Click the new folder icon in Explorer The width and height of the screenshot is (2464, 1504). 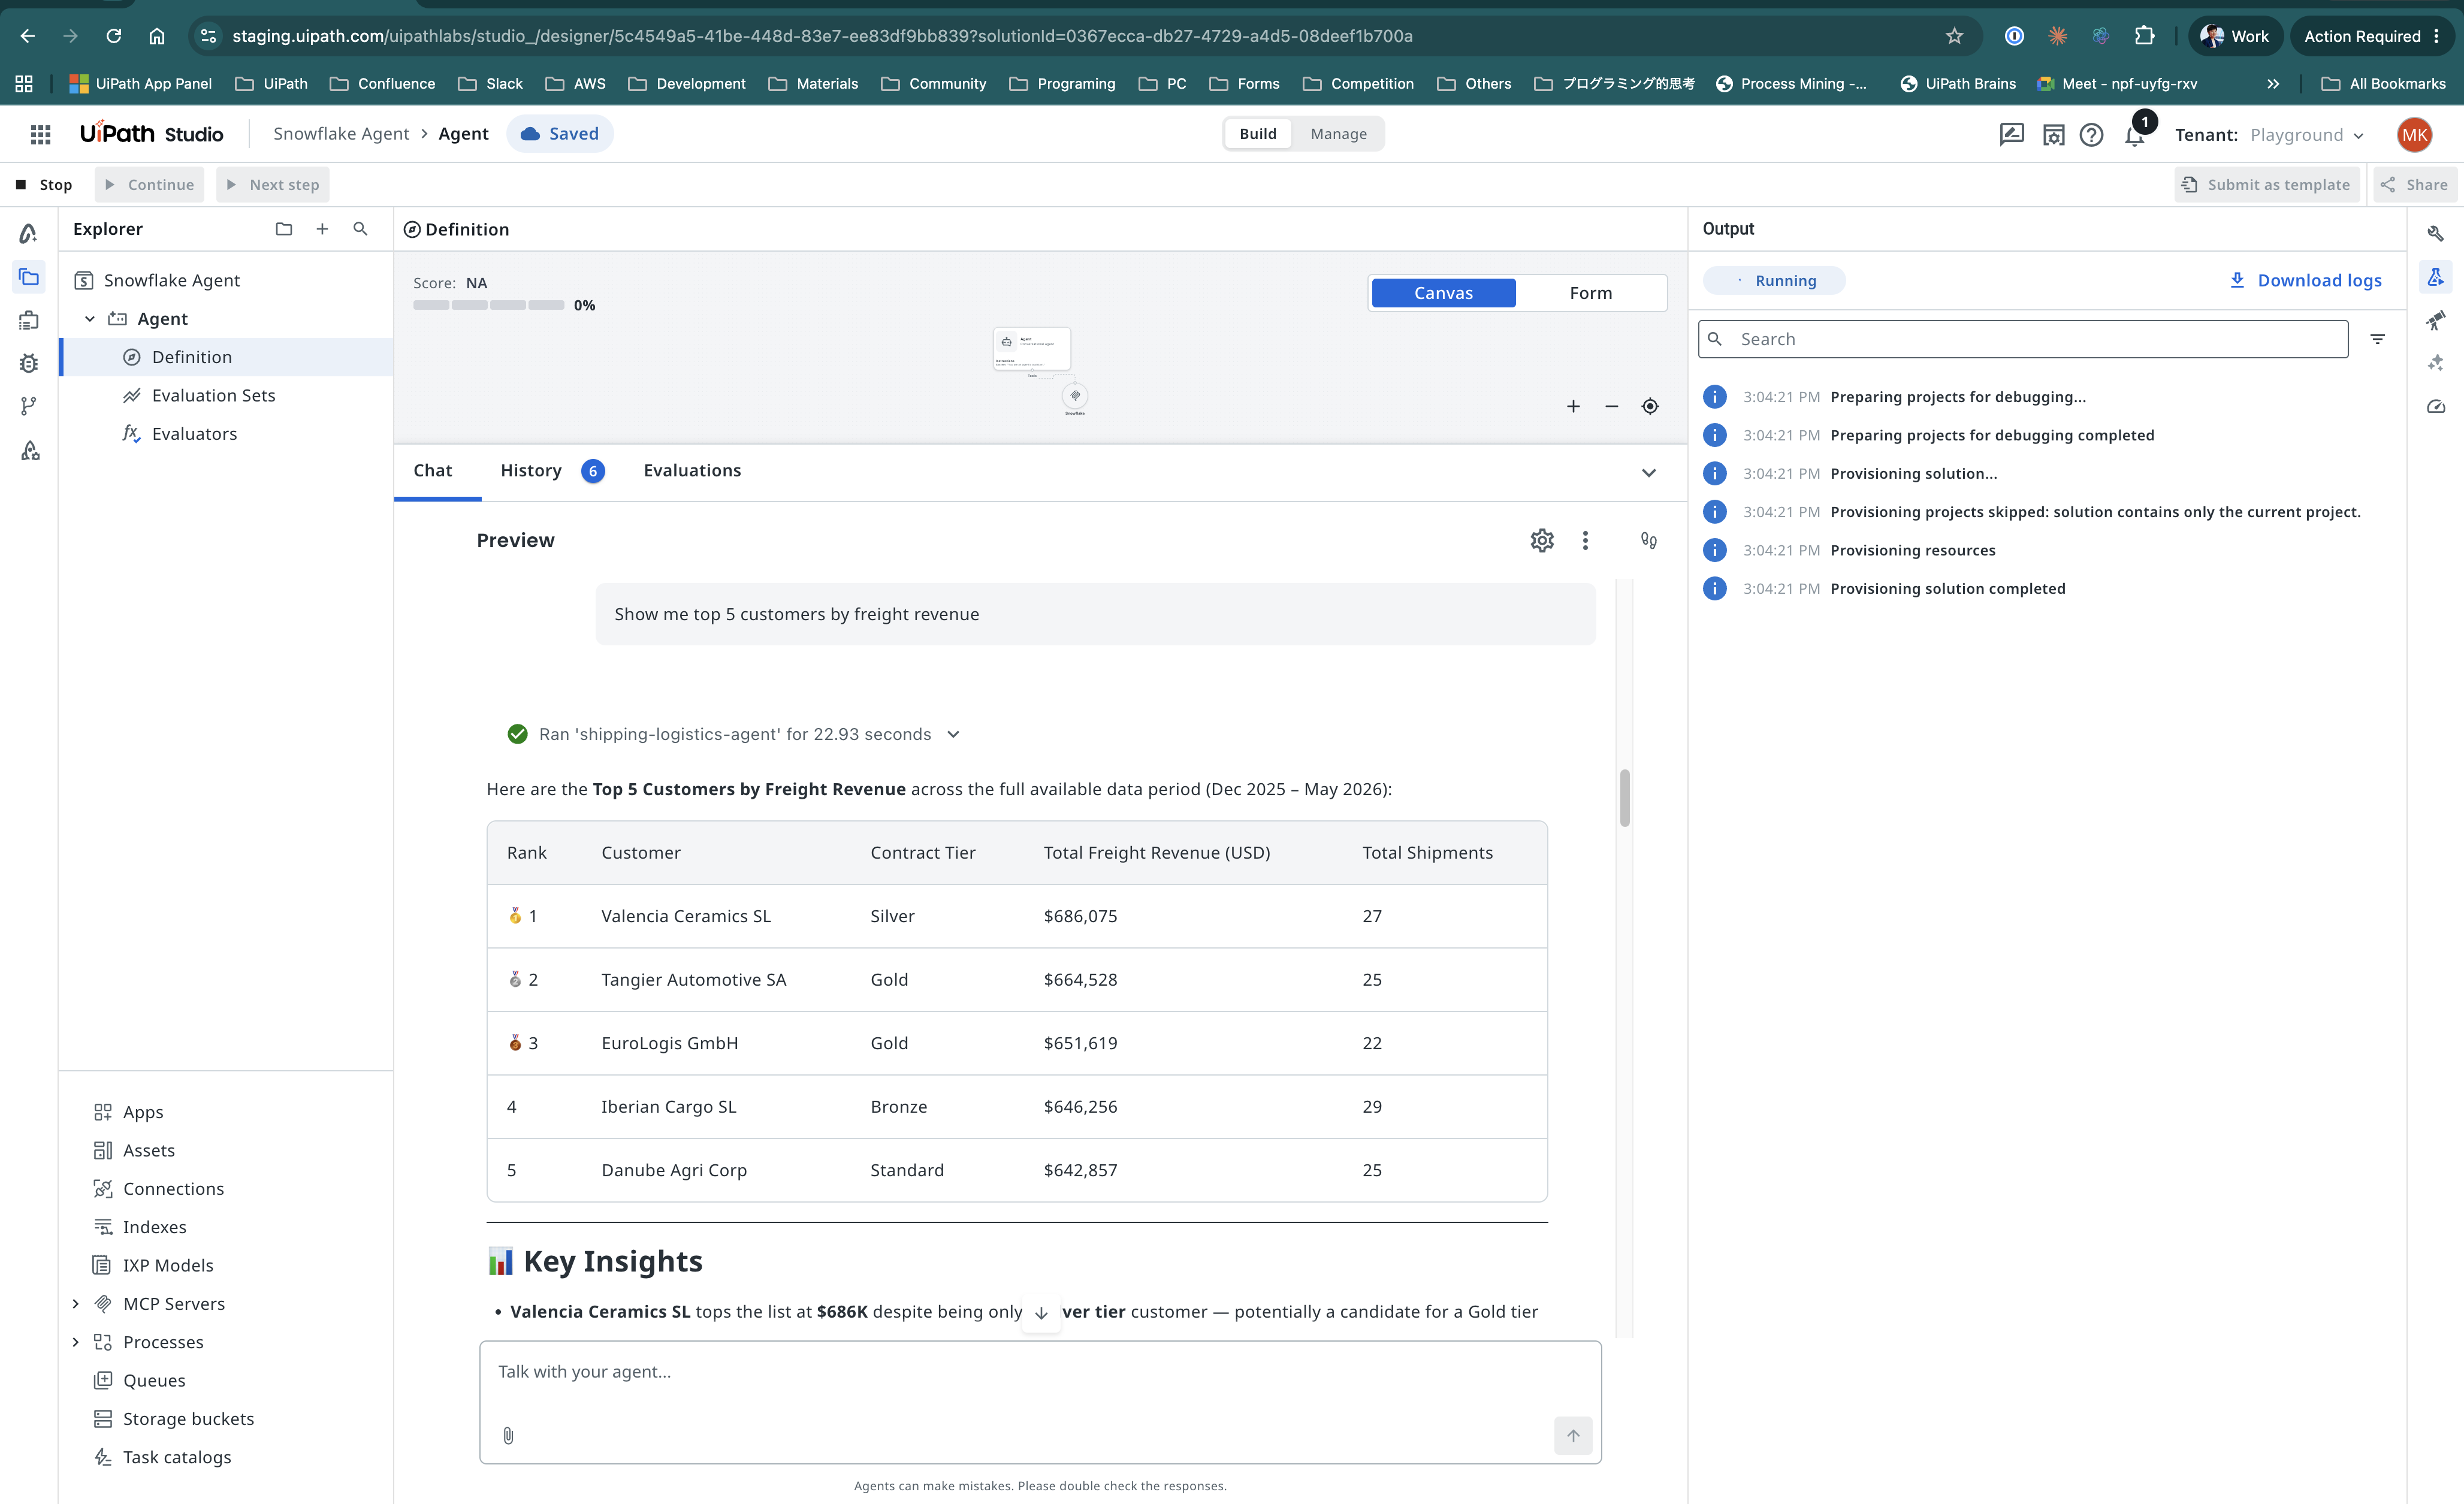(284, 229)
